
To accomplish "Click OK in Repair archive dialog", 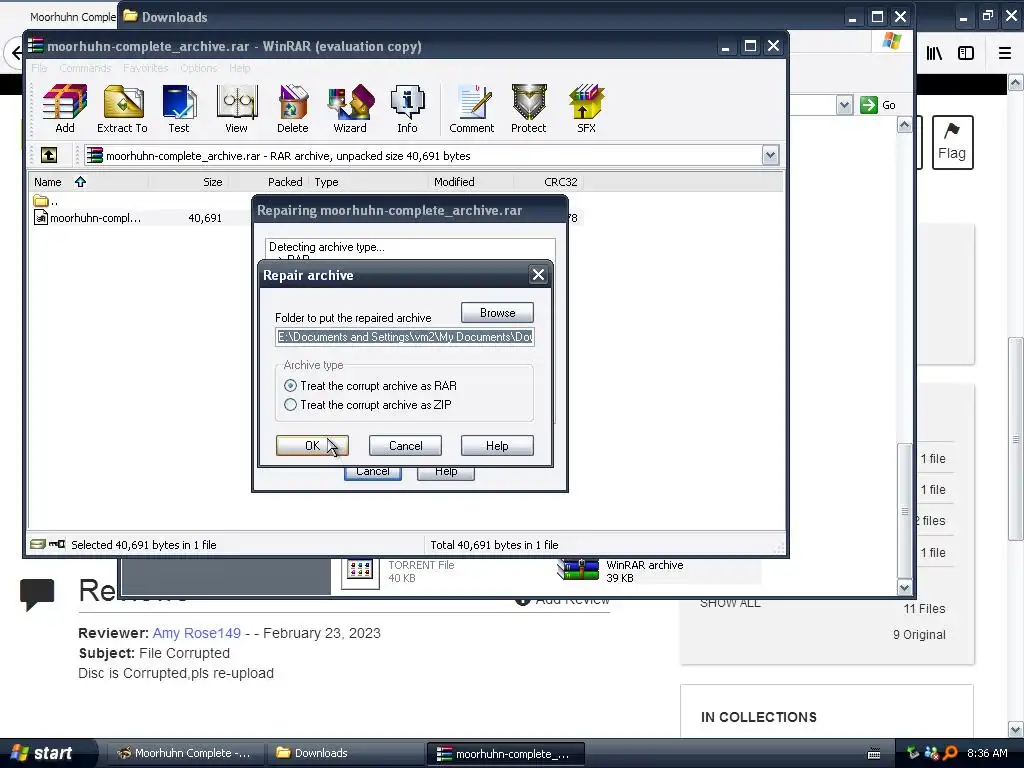I will pos(312,445).
